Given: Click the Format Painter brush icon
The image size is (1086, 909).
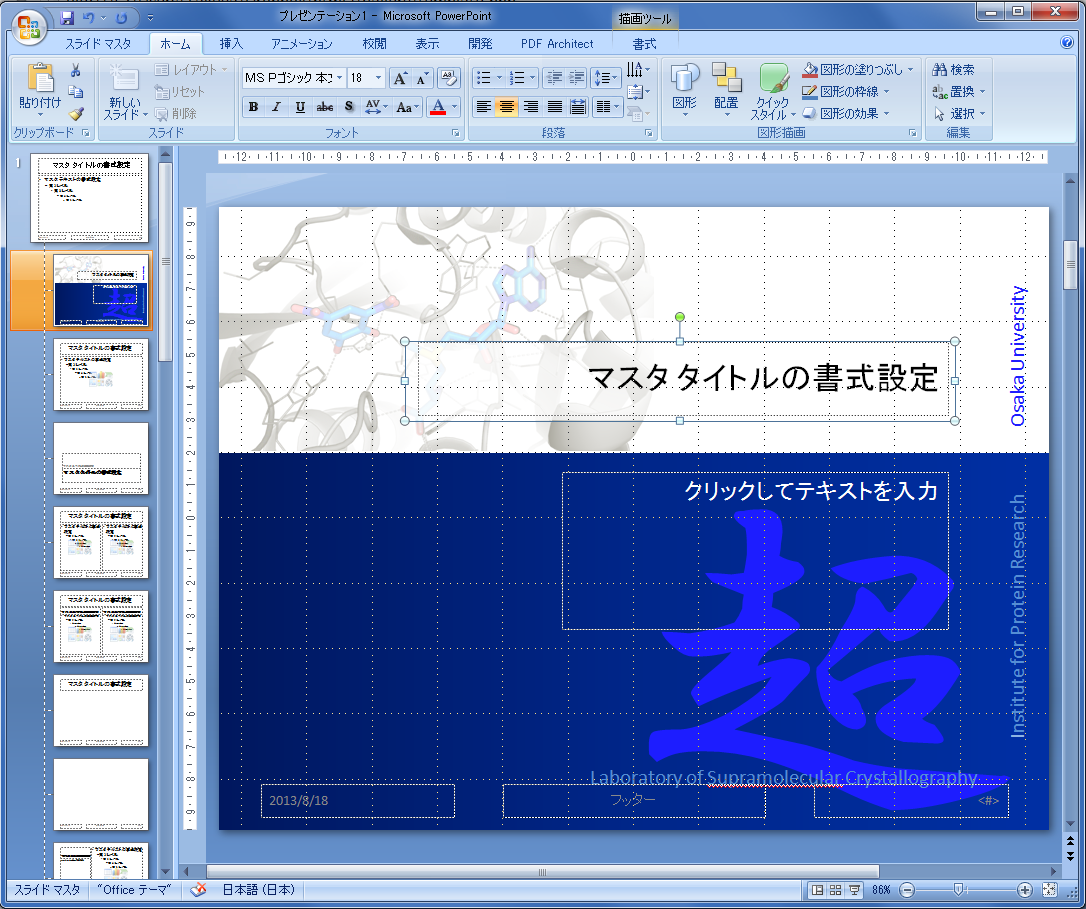Looking at the screenshot, I should (76, 113).
